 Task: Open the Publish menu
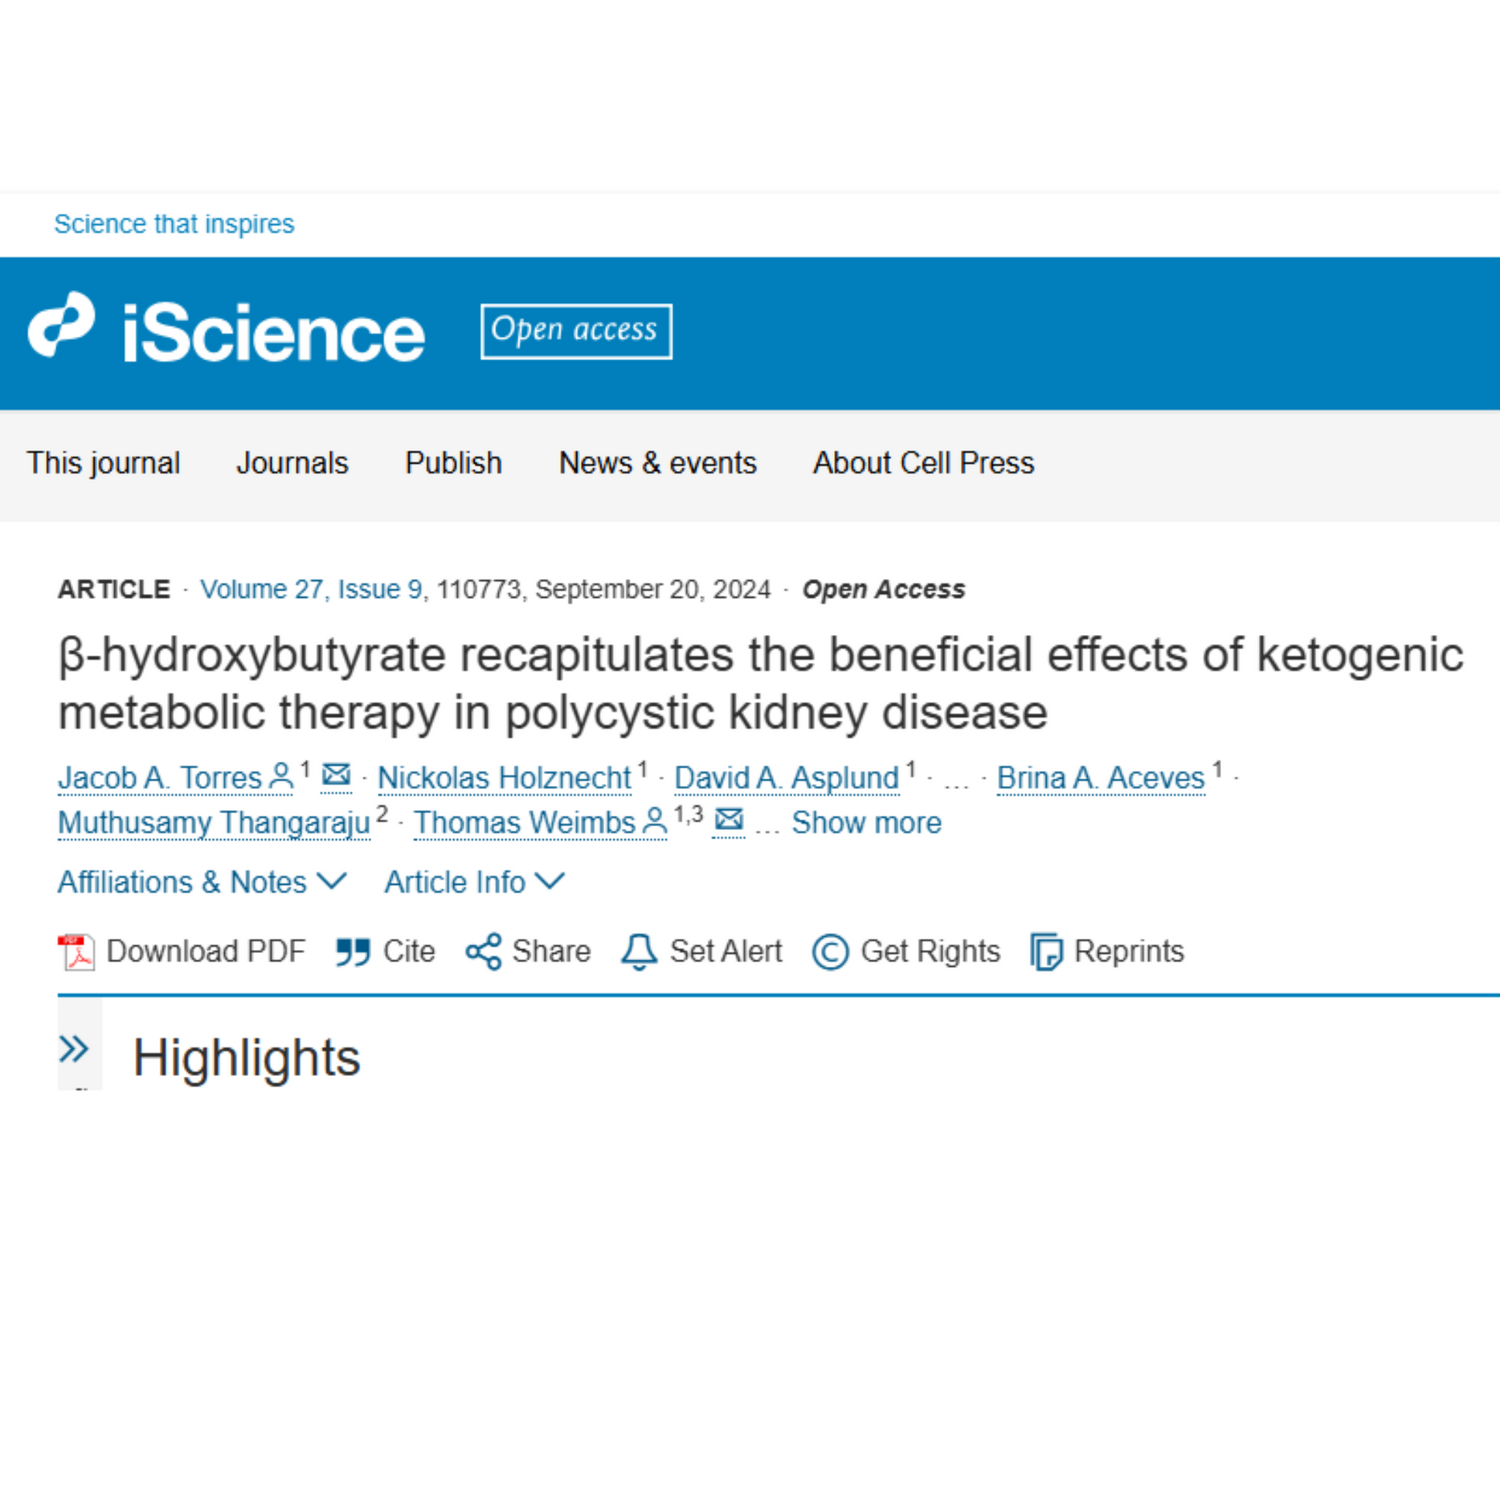coord(453,463)
